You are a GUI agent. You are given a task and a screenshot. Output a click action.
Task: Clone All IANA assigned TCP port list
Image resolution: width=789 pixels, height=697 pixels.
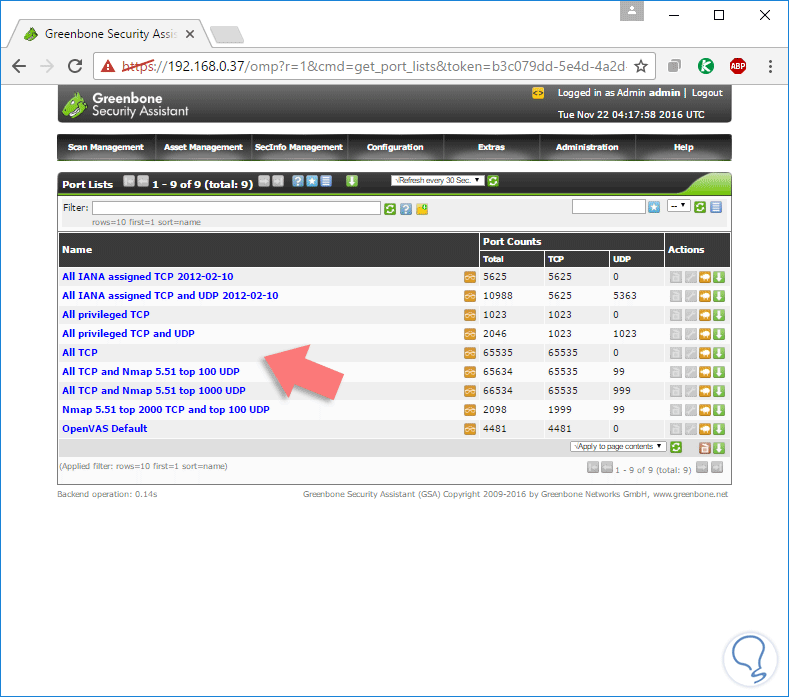[x=705, y=277]
